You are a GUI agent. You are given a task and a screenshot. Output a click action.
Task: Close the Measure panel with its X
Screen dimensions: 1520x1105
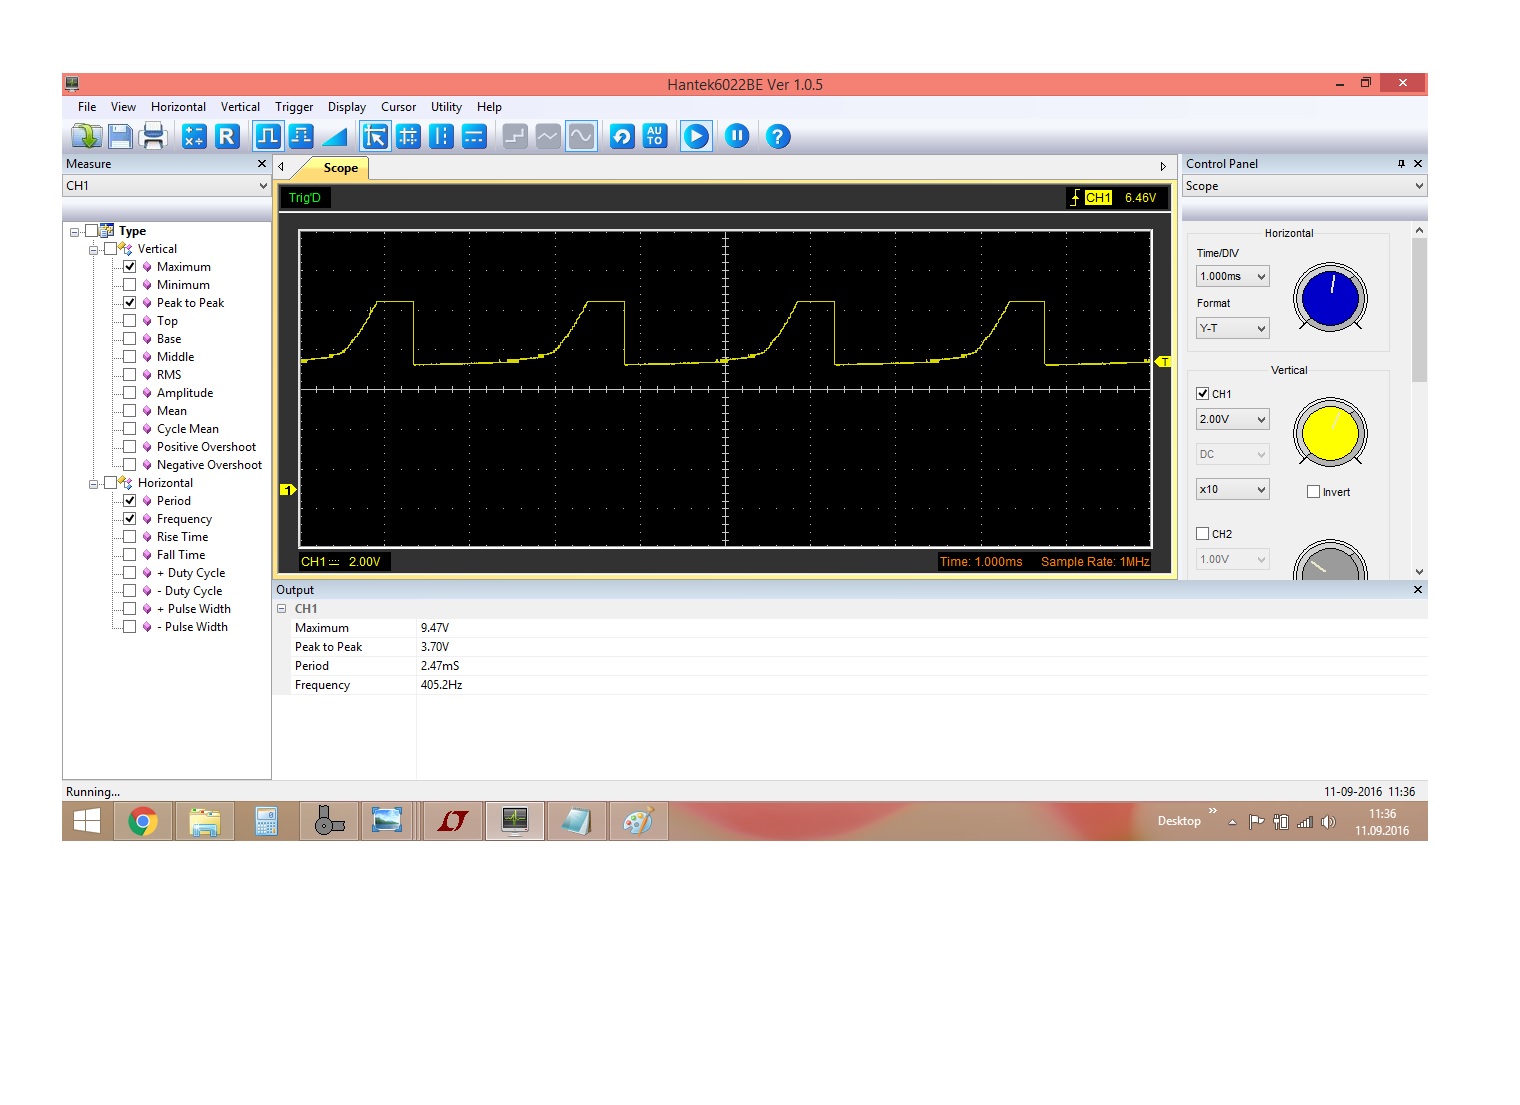[262, 164]
